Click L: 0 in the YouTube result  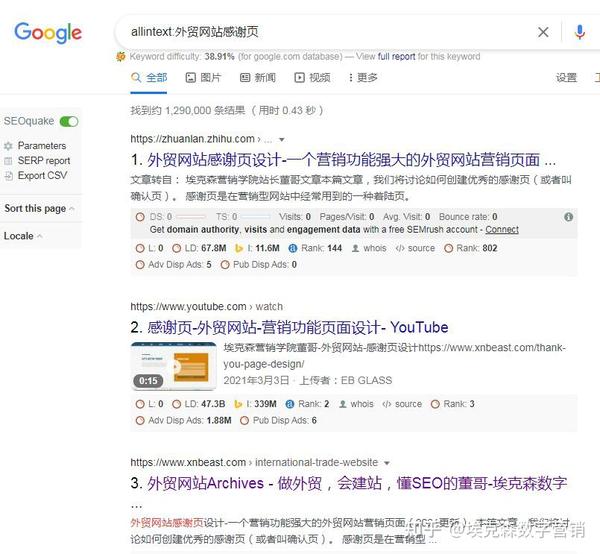(150, 404)
